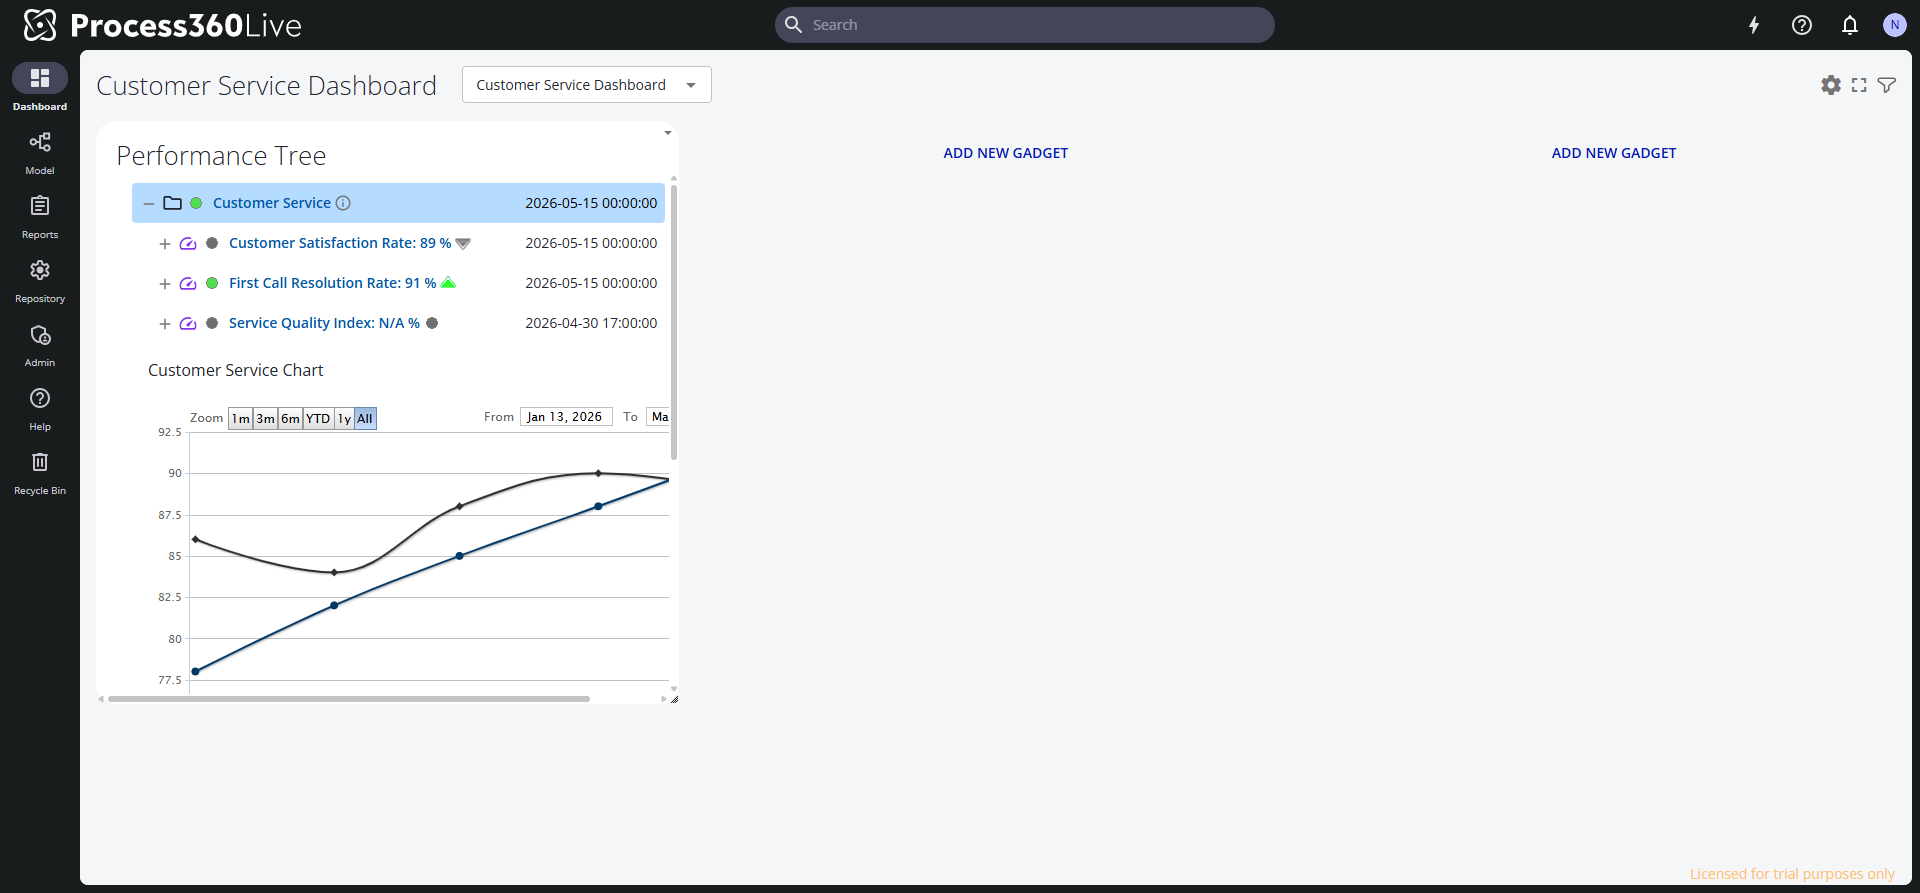Expand the First Call Resolution Rate node
This screenshot has width=1920, height=893.
[x=165, y=283]
